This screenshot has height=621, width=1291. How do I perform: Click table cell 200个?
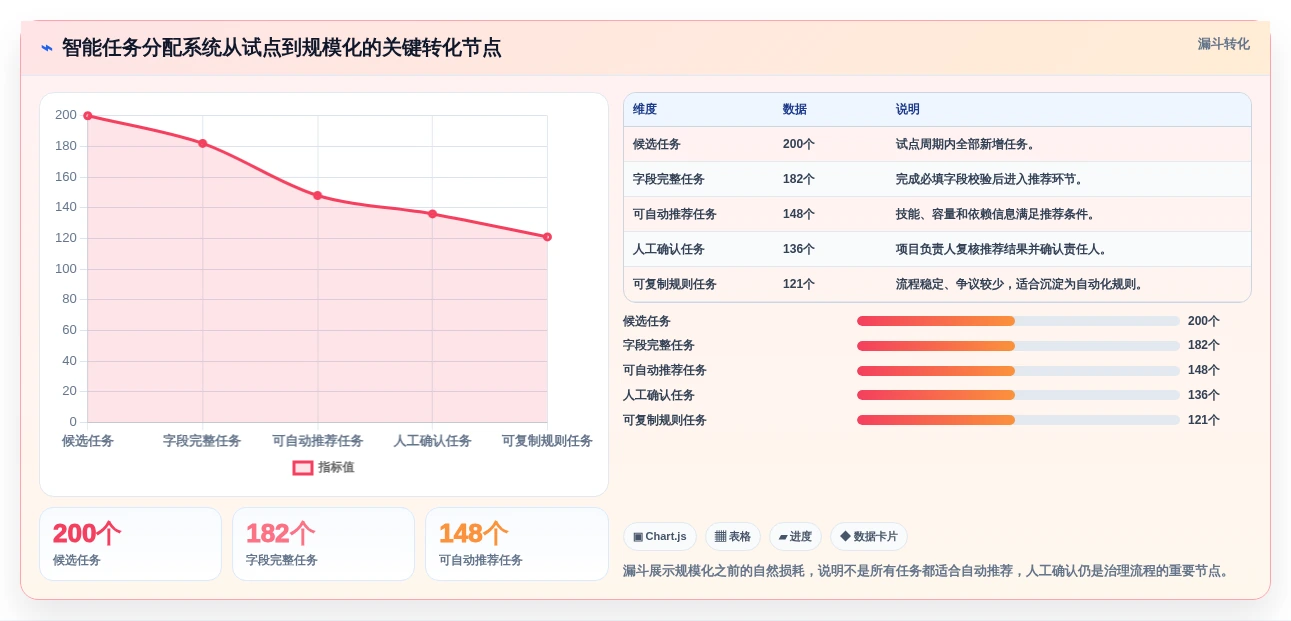[x=799, y=144]
